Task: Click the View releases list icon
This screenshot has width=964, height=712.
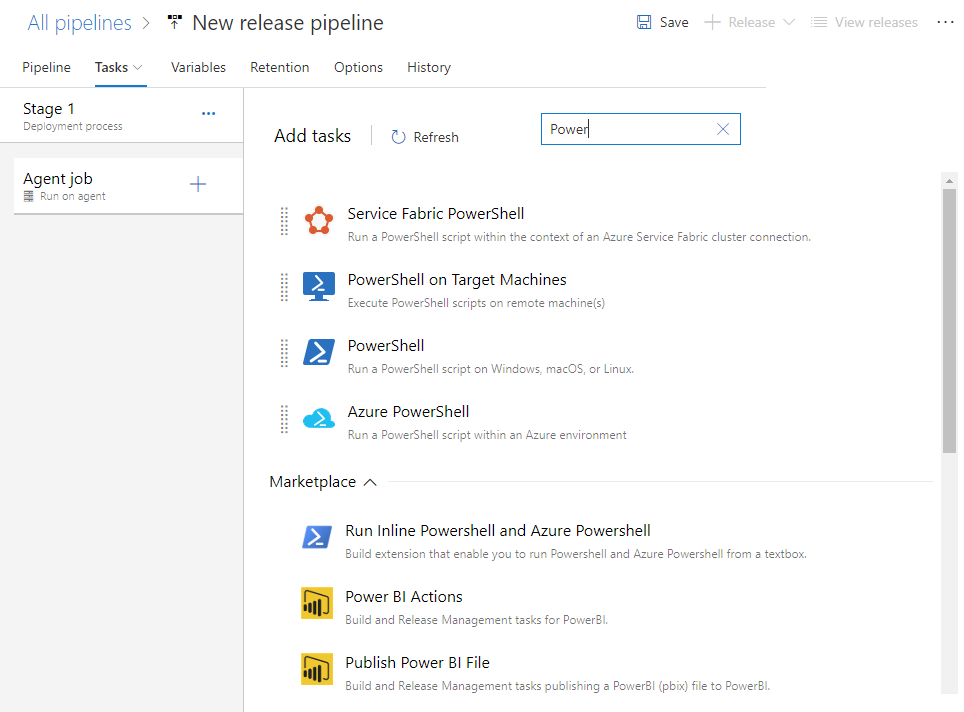Action: point(818,22)
